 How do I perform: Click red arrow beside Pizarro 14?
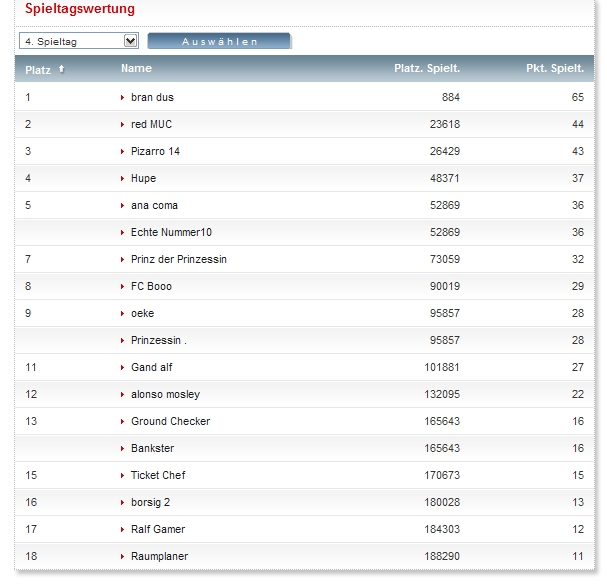tap(122, 152)
